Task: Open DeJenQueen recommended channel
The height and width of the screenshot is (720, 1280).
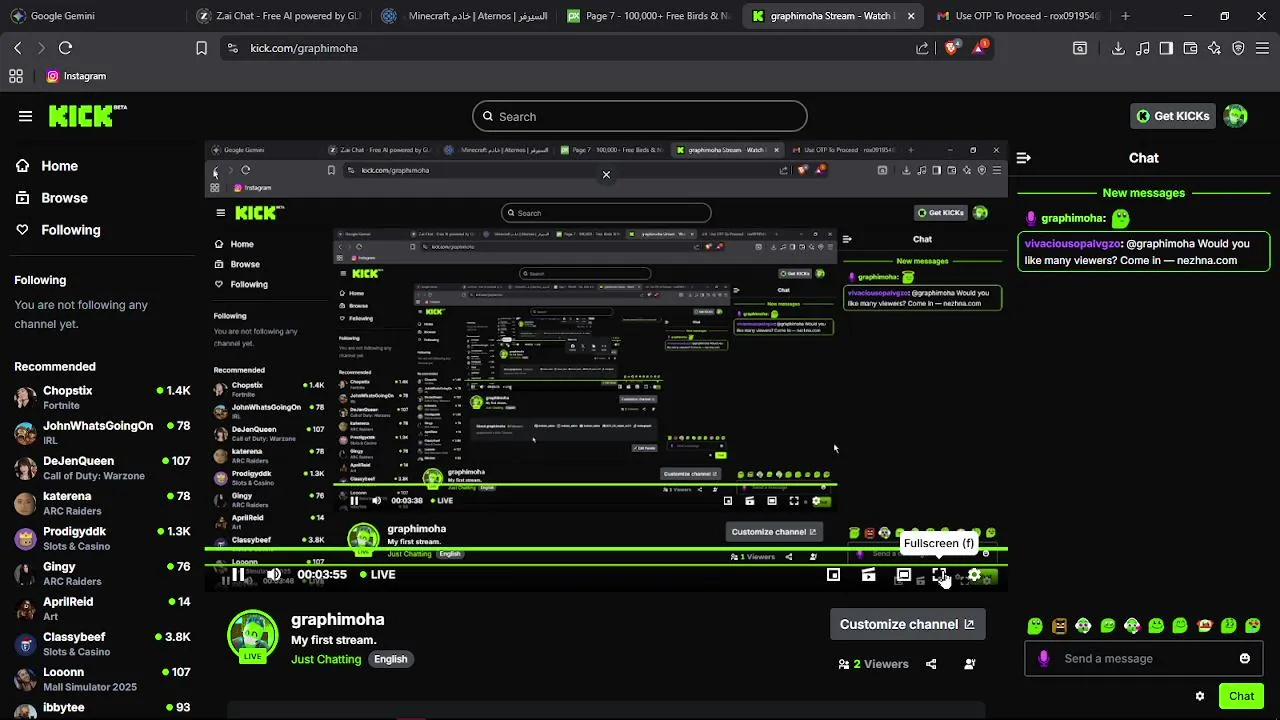Action: pos(100,468)
